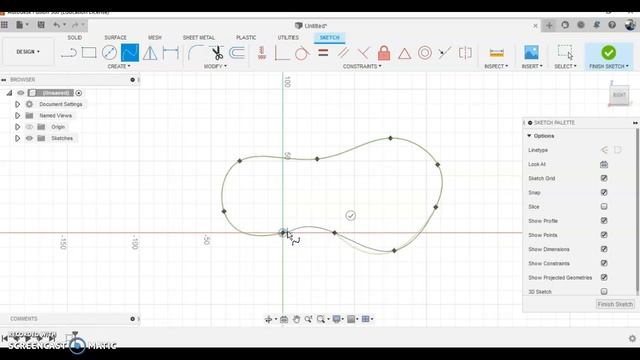This screenshot has width=640, height=360.
Task: Open the INSERT dropdown menu
Action: tap(532, 66)
